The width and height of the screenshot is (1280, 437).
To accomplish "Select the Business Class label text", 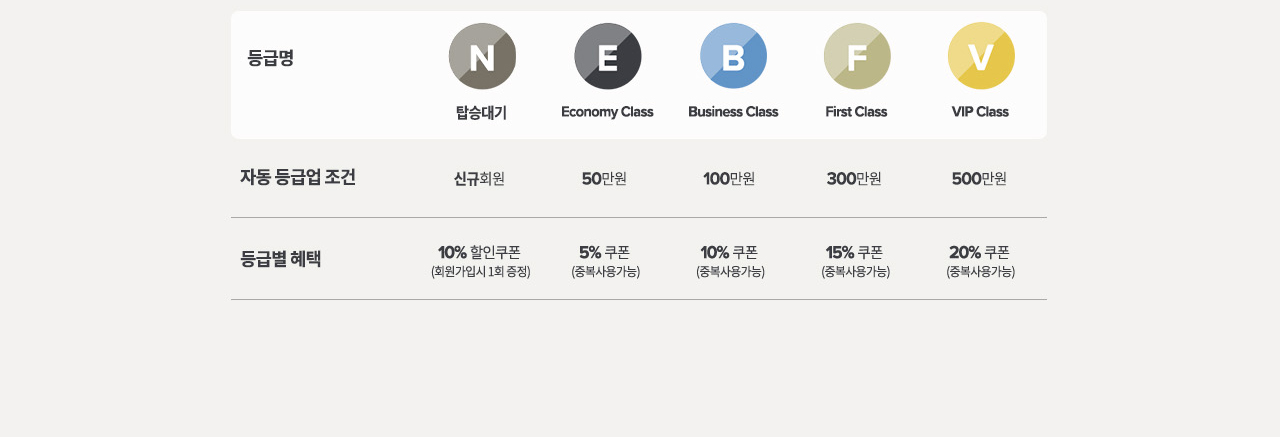I will [733, 112].
